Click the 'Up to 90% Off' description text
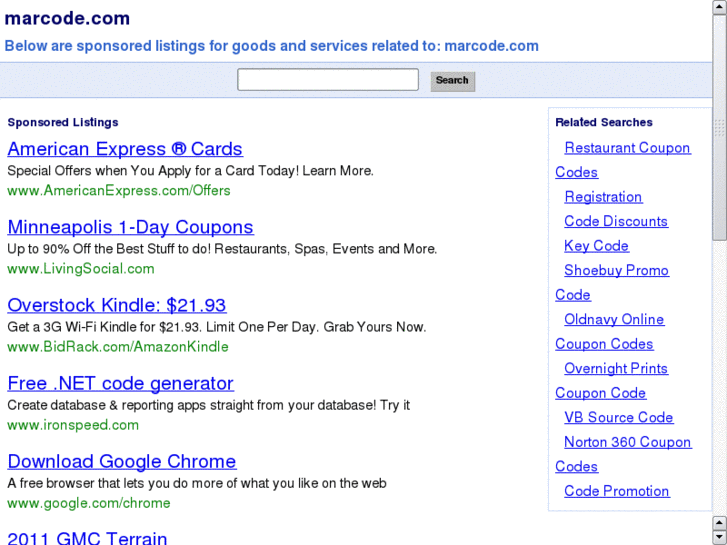 (x=222, y=249)
